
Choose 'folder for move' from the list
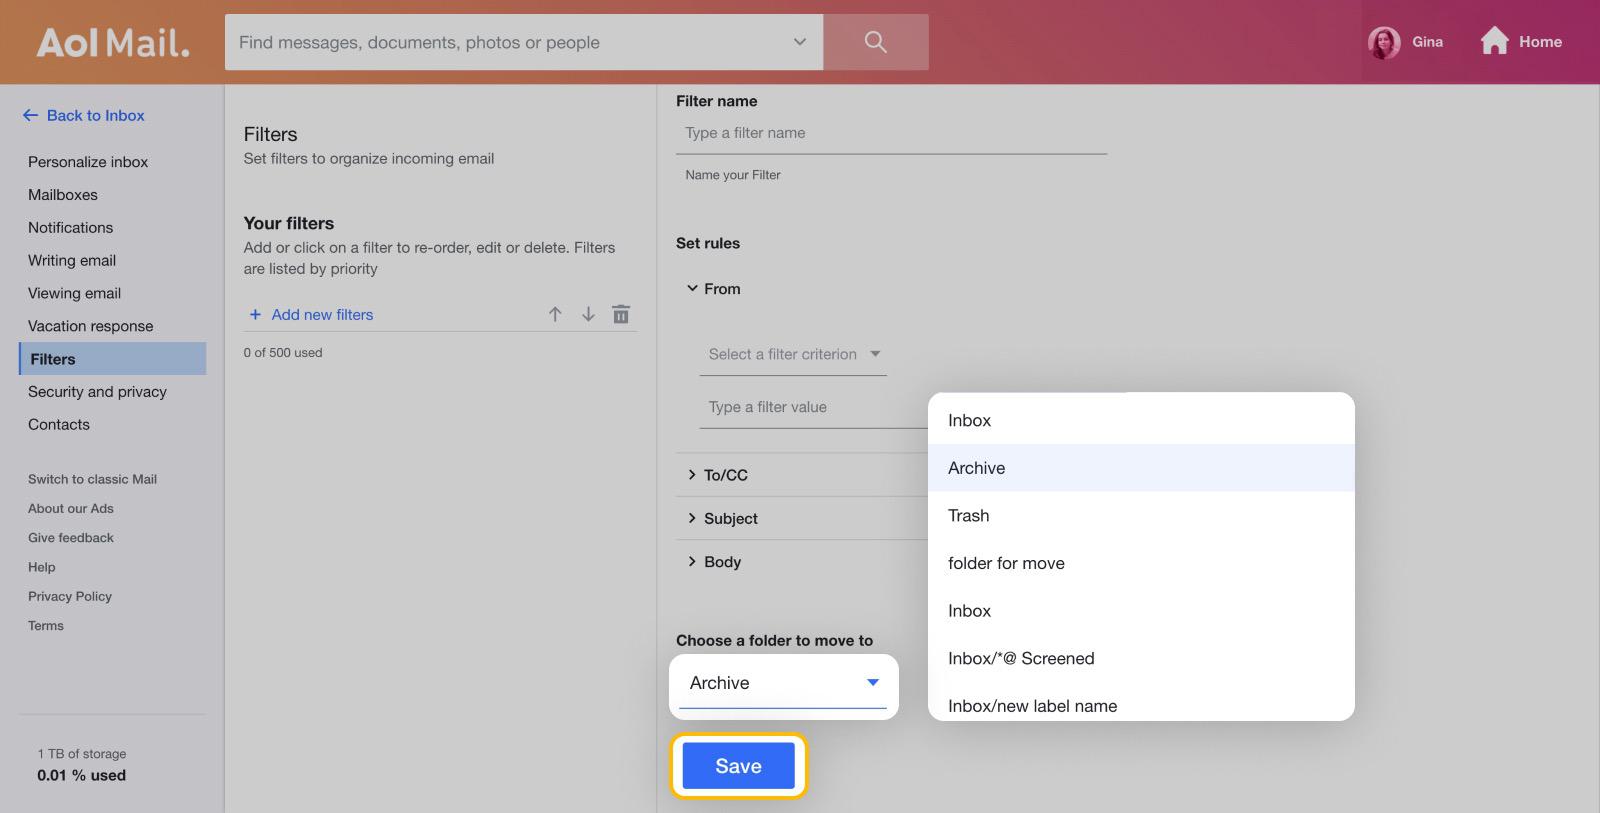(x=1141, y=563)
